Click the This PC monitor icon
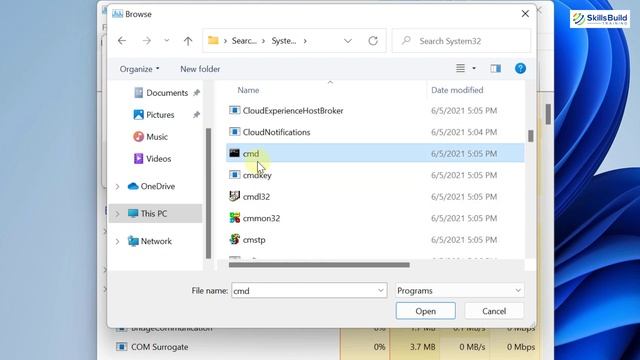640x360 pixels. (x=133, y=213)
